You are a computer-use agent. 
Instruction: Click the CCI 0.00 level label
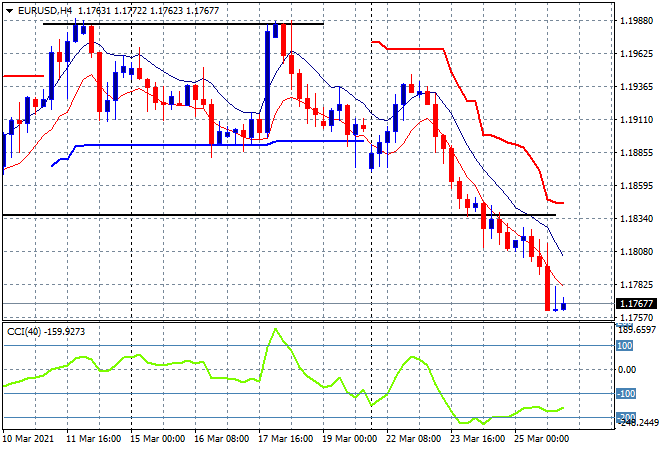pos(627,370)
